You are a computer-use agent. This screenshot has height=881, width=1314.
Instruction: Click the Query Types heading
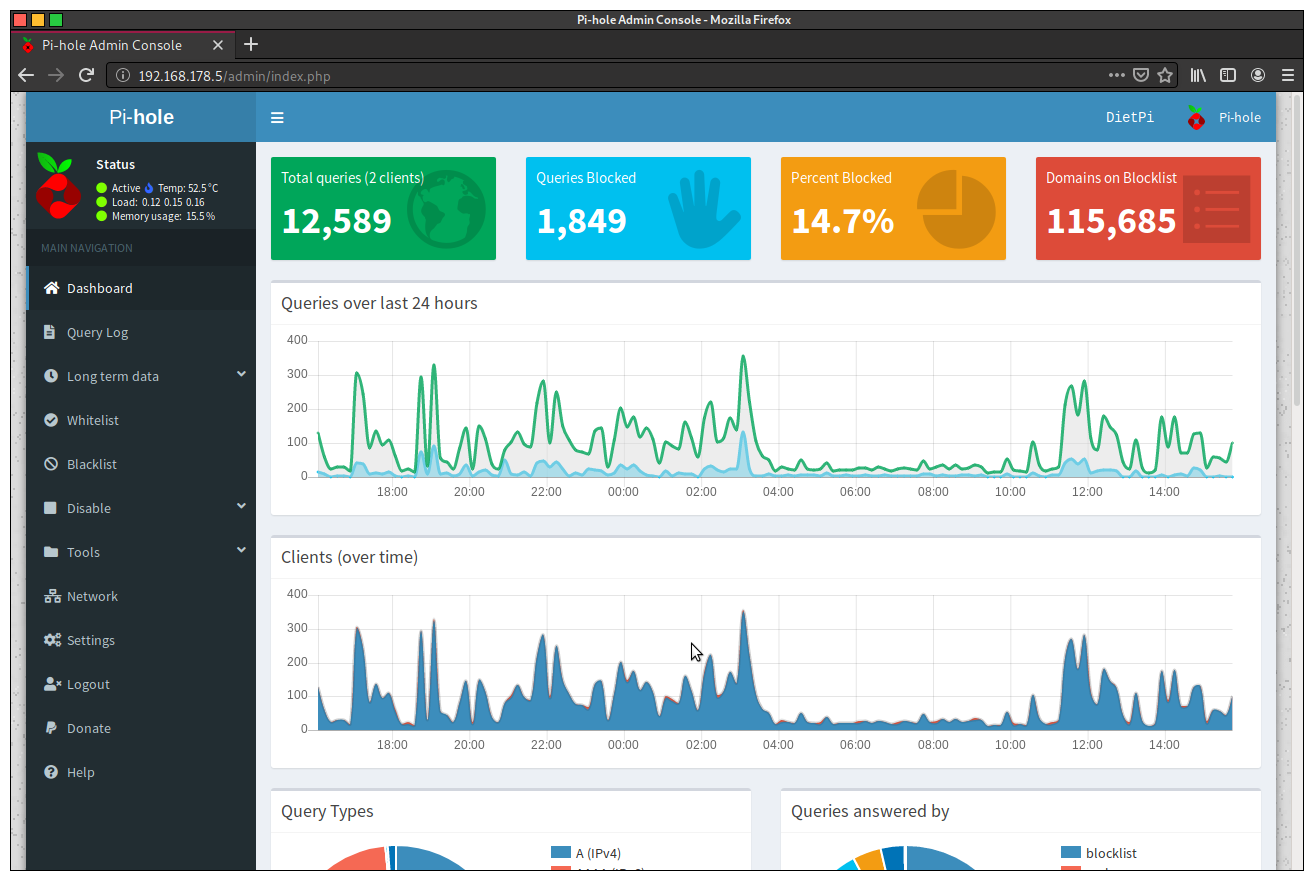[327, 811]
